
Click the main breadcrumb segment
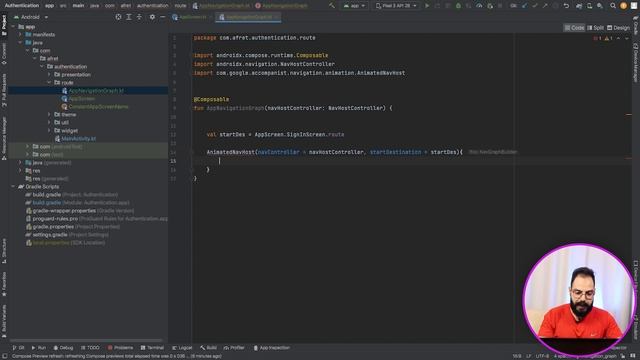(78, 6)
